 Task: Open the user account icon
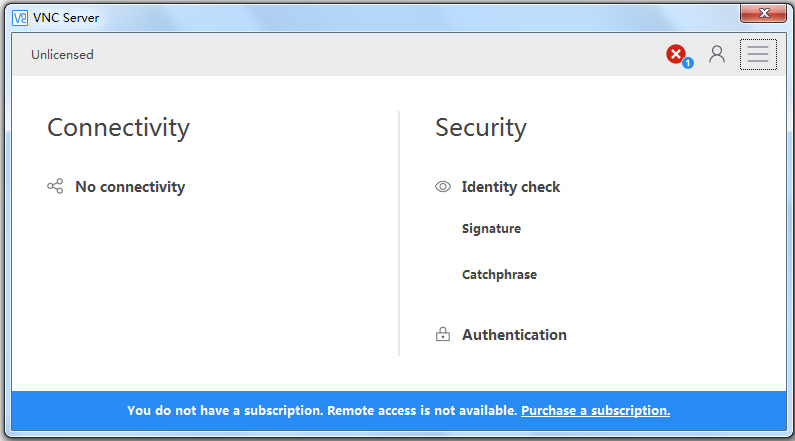[x=717, y=54]
